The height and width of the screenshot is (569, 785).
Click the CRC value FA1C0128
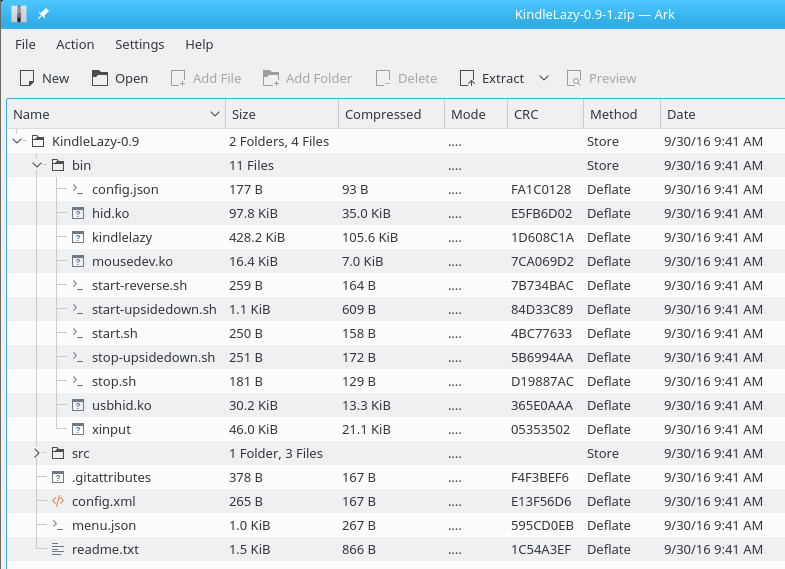pos(541,189)
